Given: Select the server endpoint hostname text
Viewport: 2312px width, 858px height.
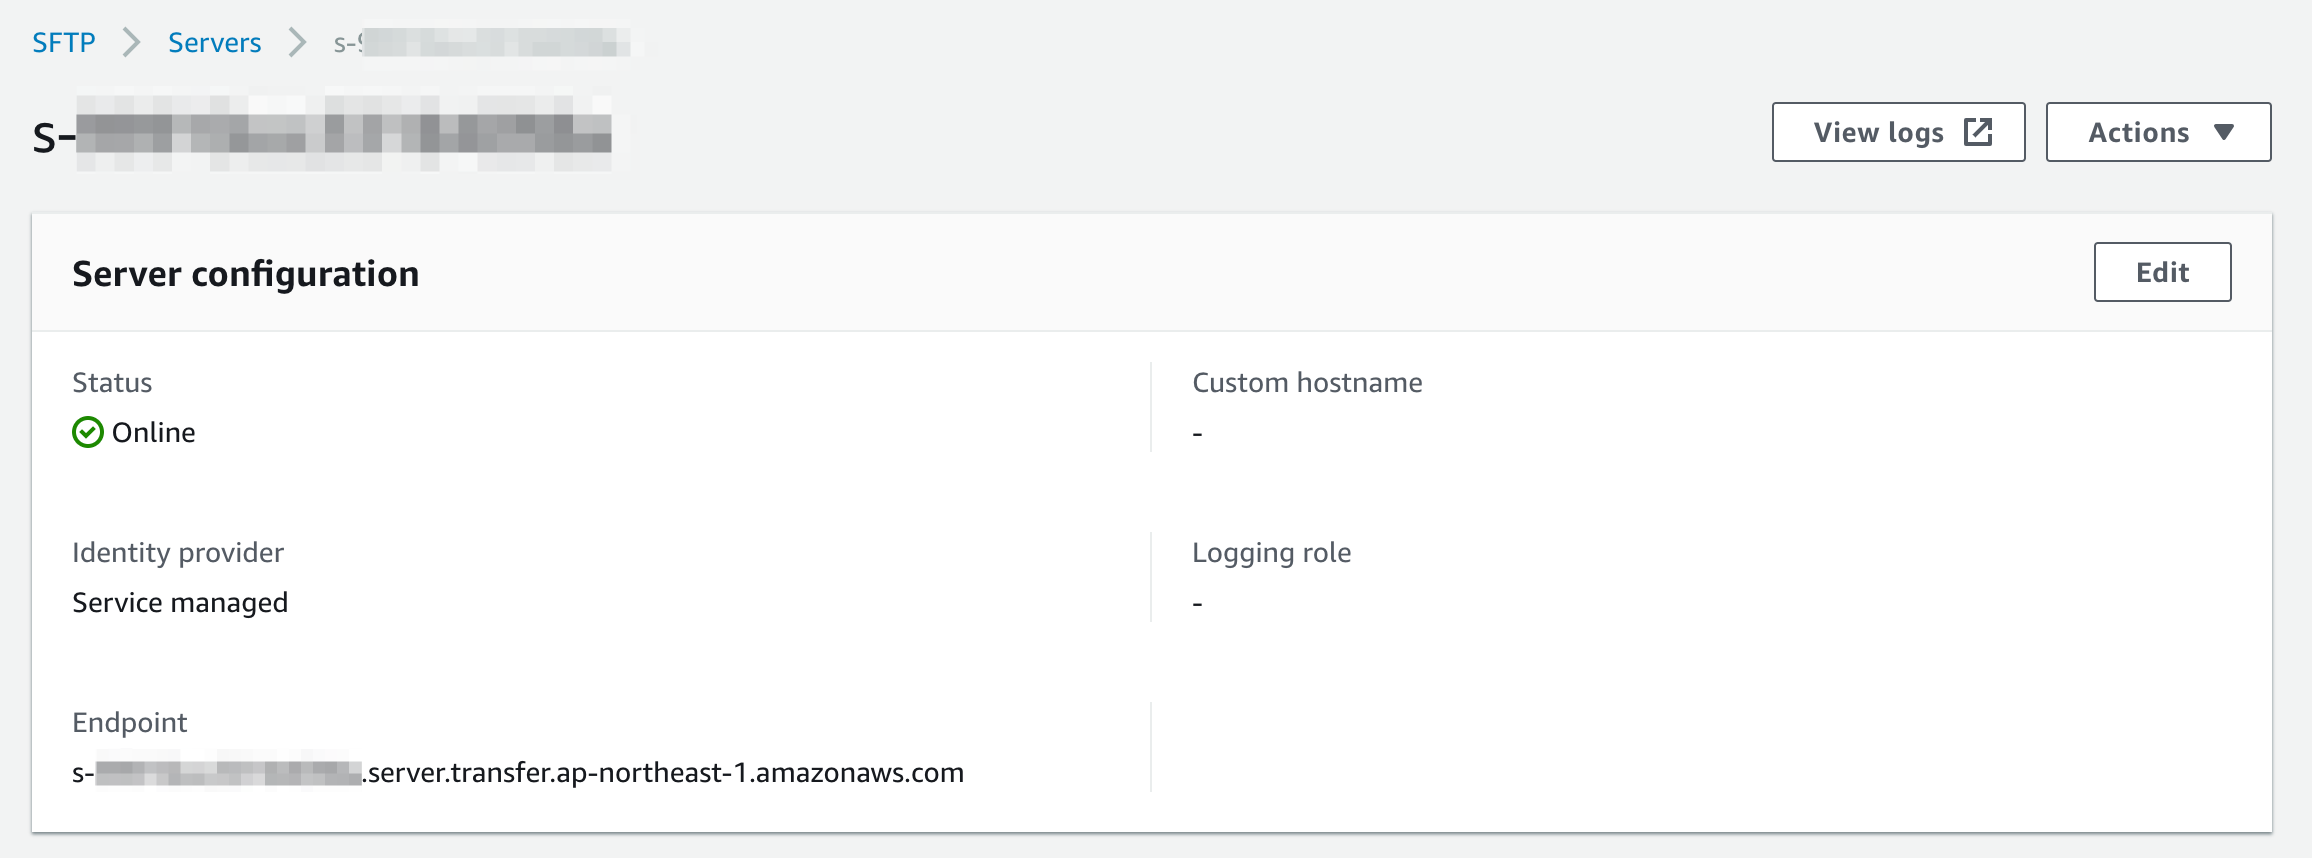Looking at the screenshot, I should [x=518, y=772].
